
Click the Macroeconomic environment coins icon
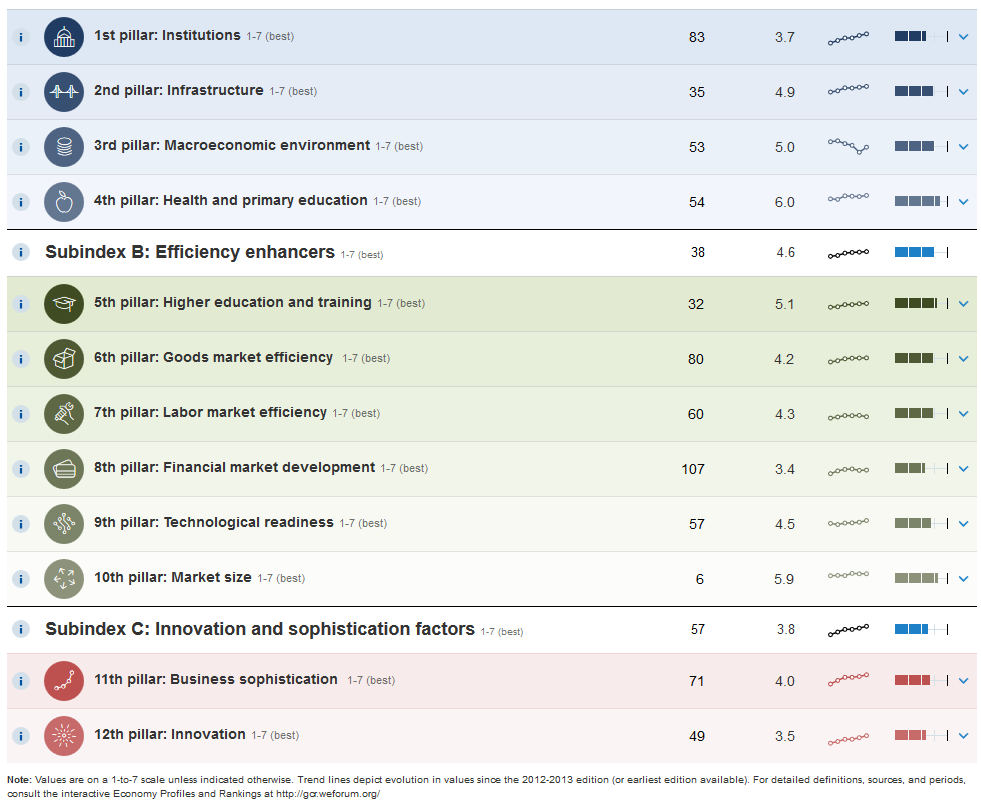click(x=64, y=147)
